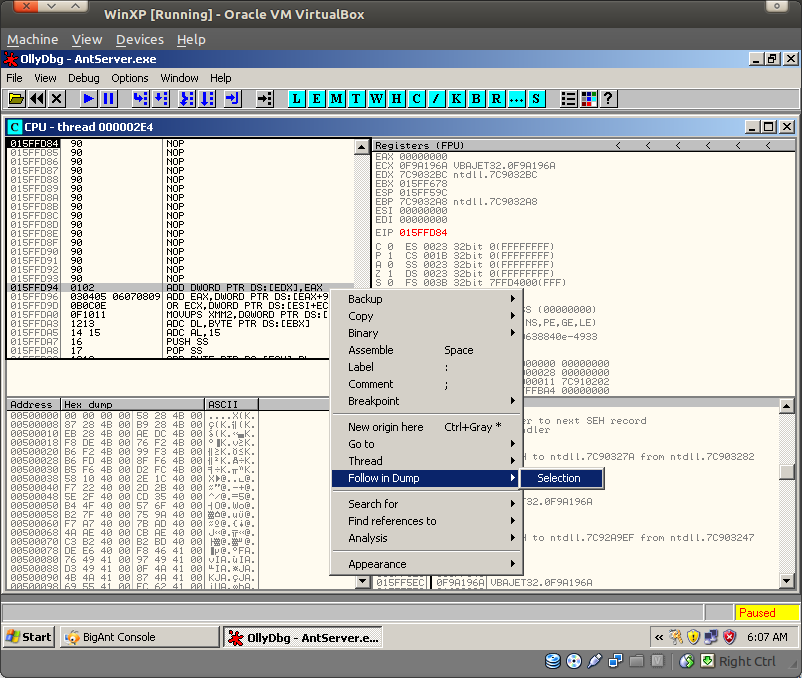Show Windows with W button
Screen dimensions: 802x678
coord(376,98)
